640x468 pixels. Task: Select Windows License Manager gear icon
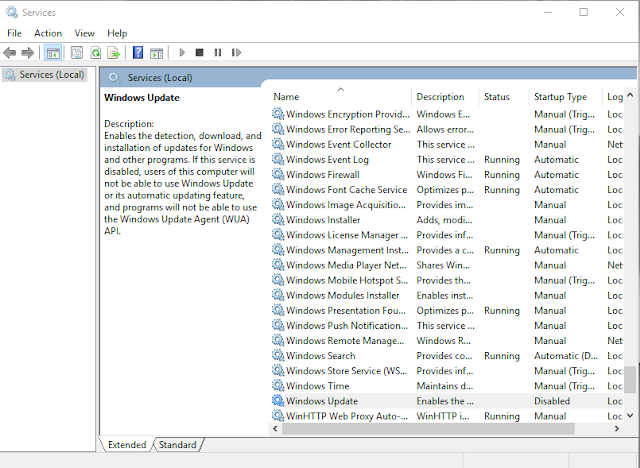point(278,235)
